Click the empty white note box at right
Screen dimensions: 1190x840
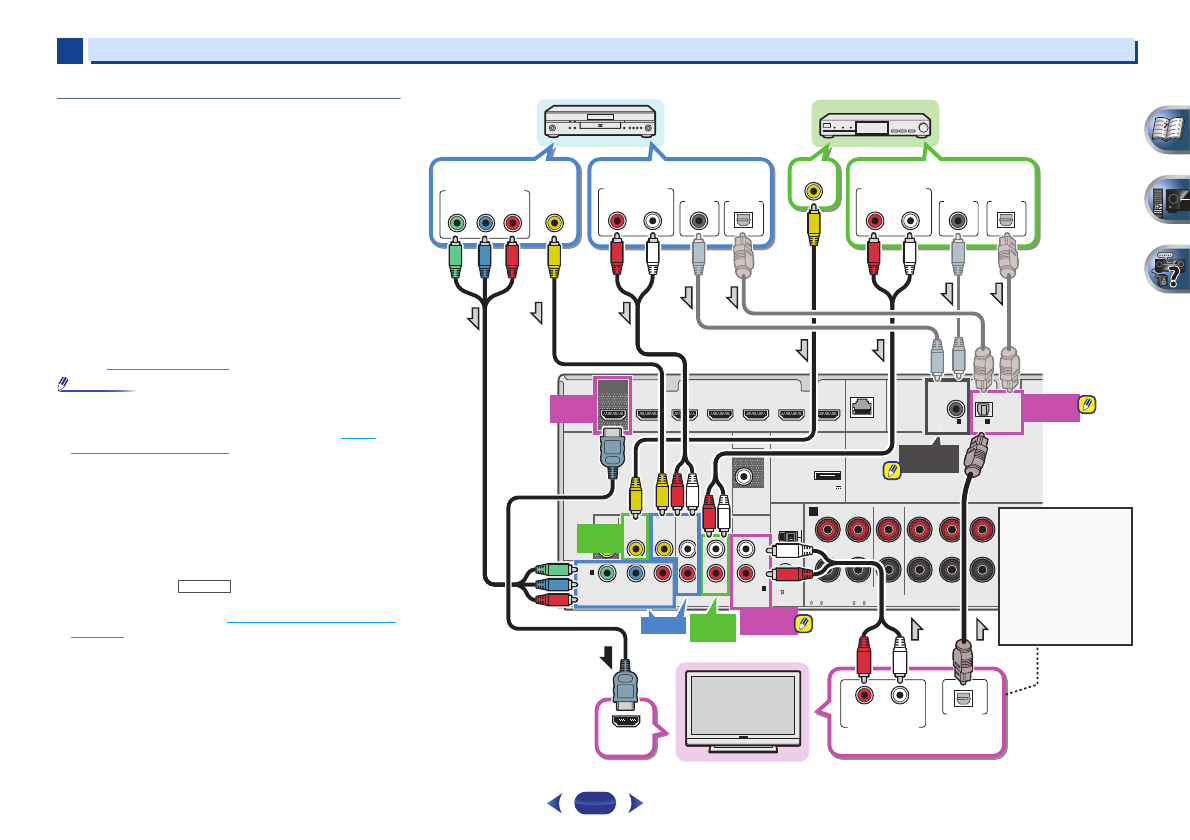1068,576
